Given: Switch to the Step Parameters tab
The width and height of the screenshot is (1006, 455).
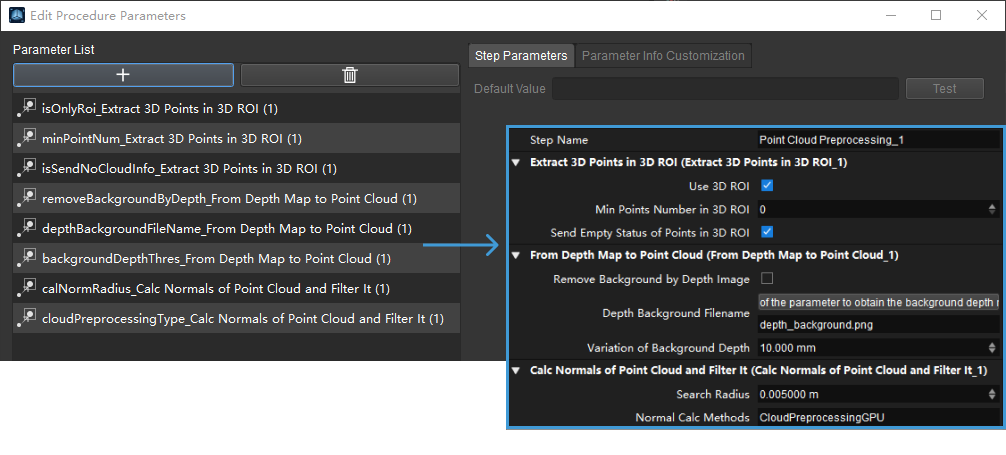Looking at the screenshot, I should (x=521, y=56).
